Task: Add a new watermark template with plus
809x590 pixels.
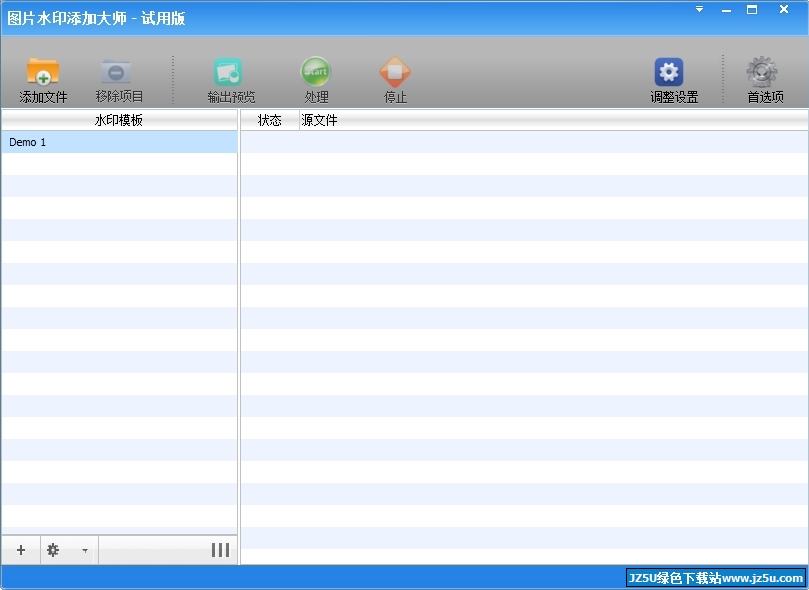Action: 21,550
